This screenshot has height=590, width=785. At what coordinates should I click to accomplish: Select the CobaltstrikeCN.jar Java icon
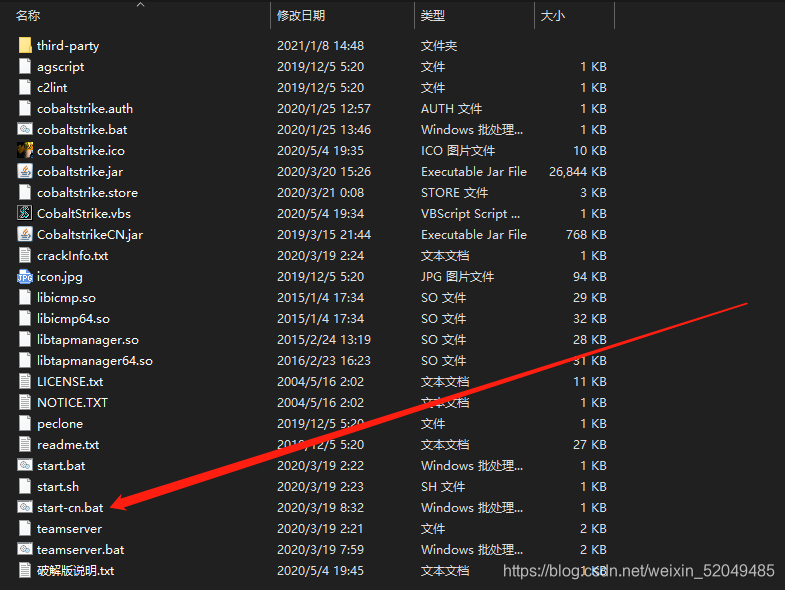pos(25,234)
